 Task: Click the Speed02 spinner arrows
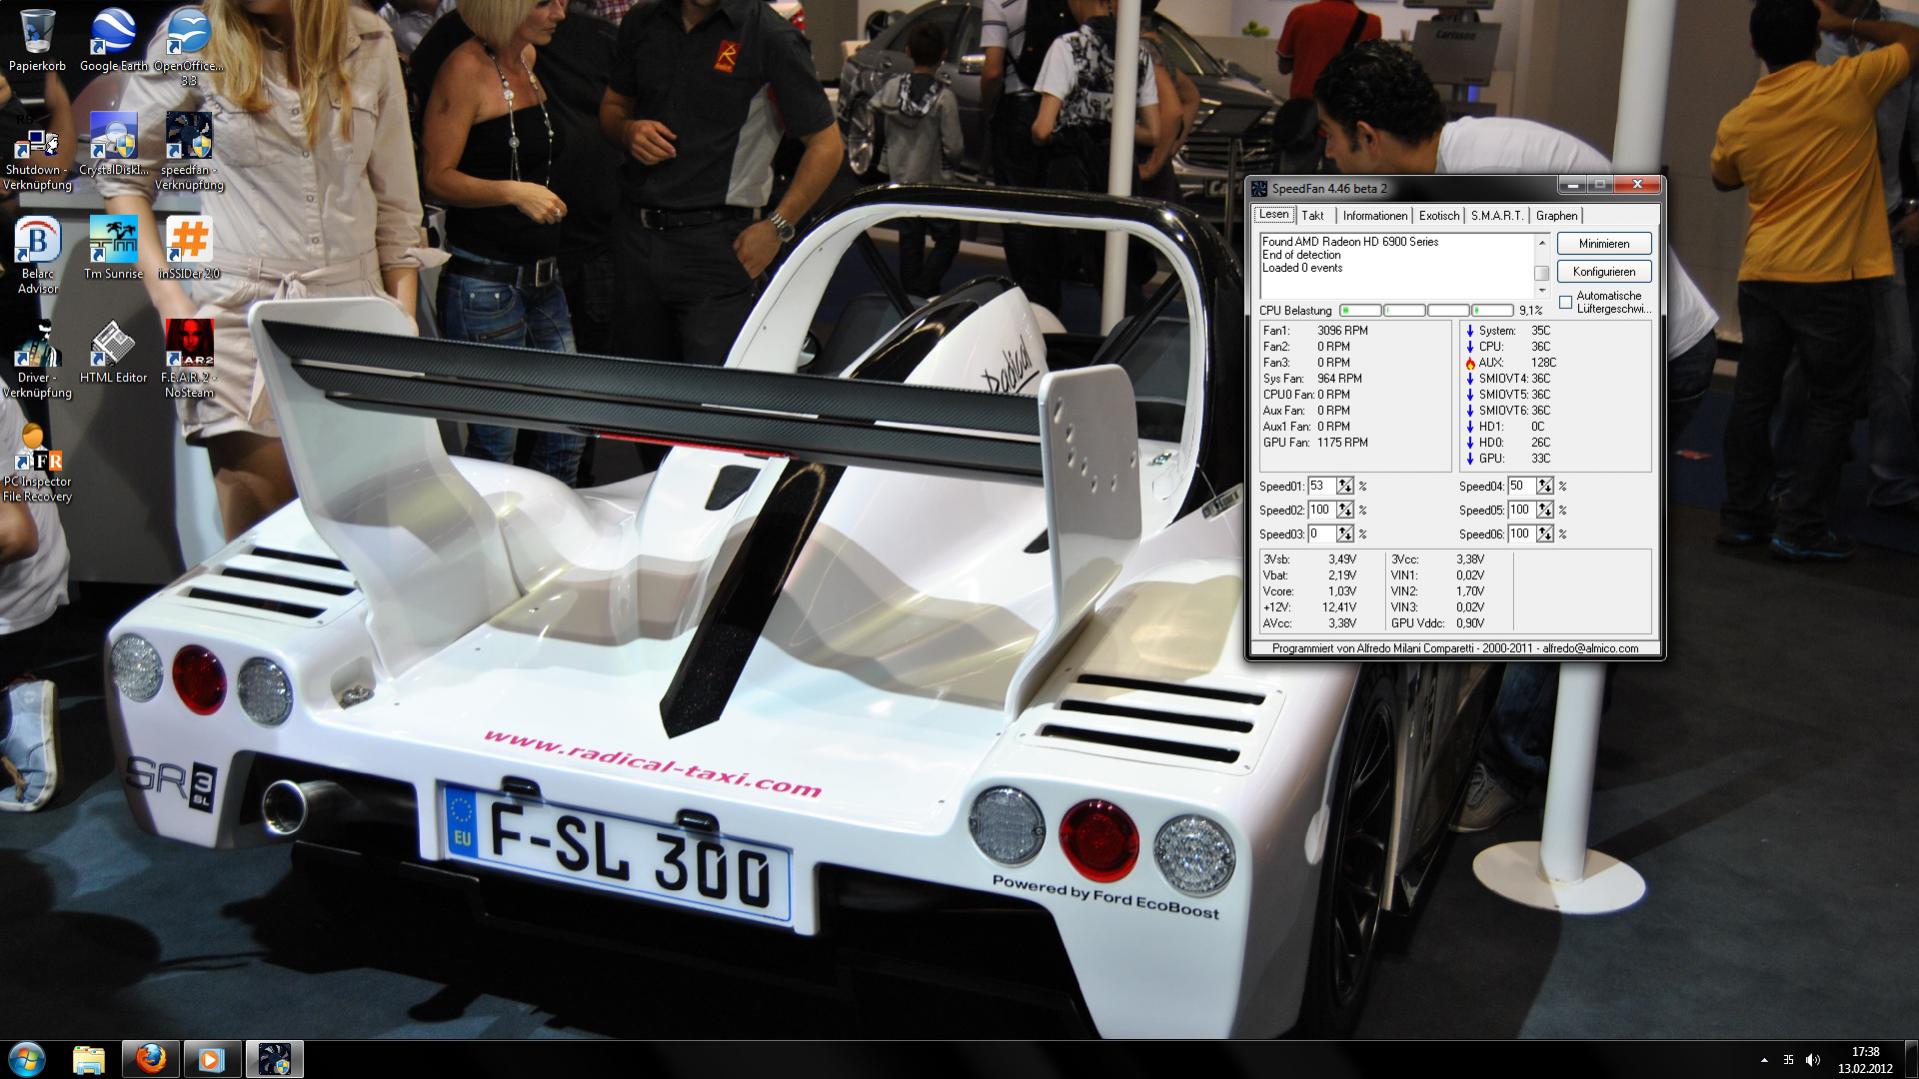click(1345, 510)
